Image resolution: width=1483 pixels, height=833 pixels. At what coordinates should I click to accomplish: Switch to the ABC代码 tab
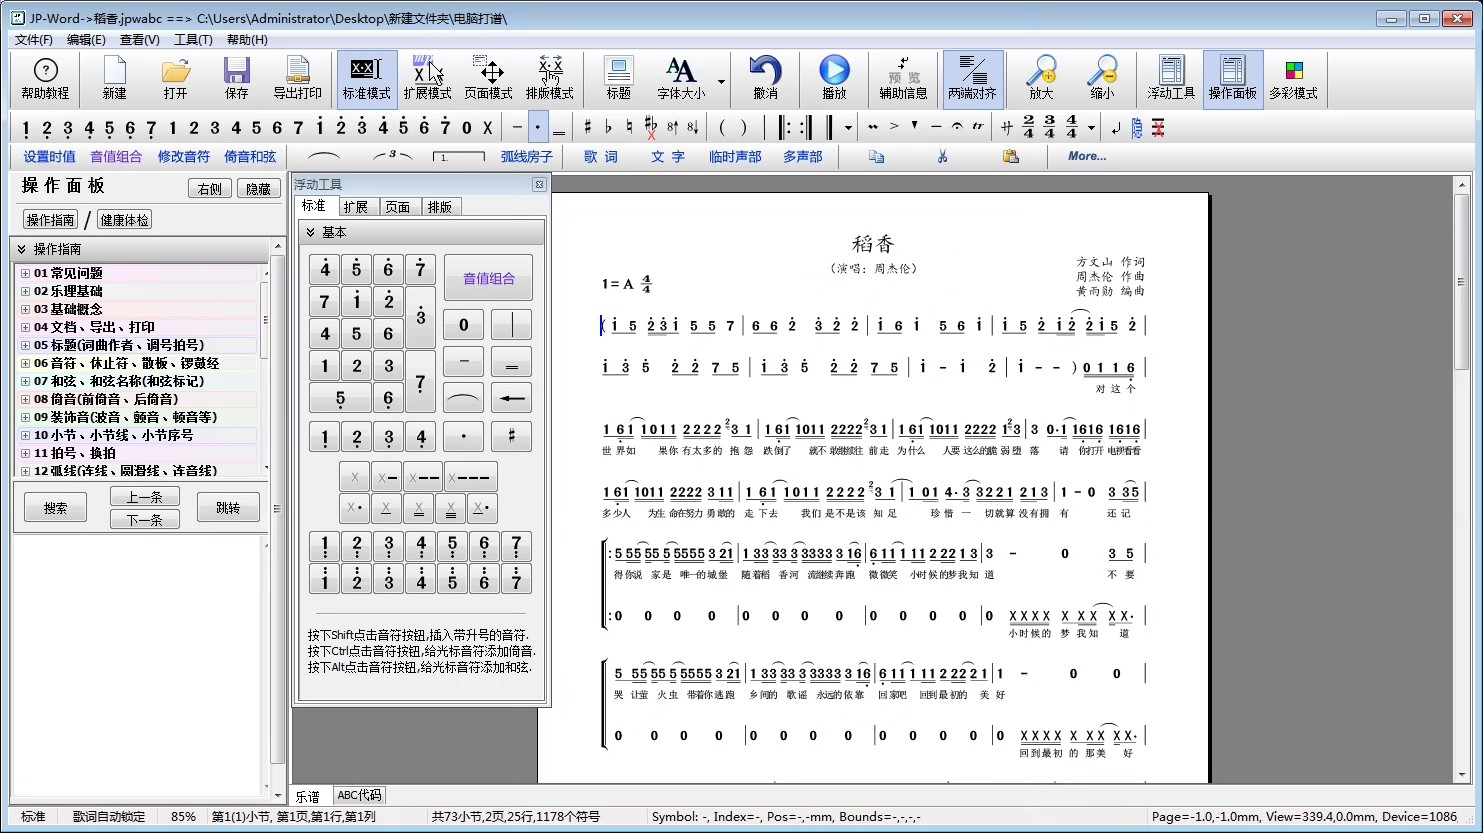point(359,795)
